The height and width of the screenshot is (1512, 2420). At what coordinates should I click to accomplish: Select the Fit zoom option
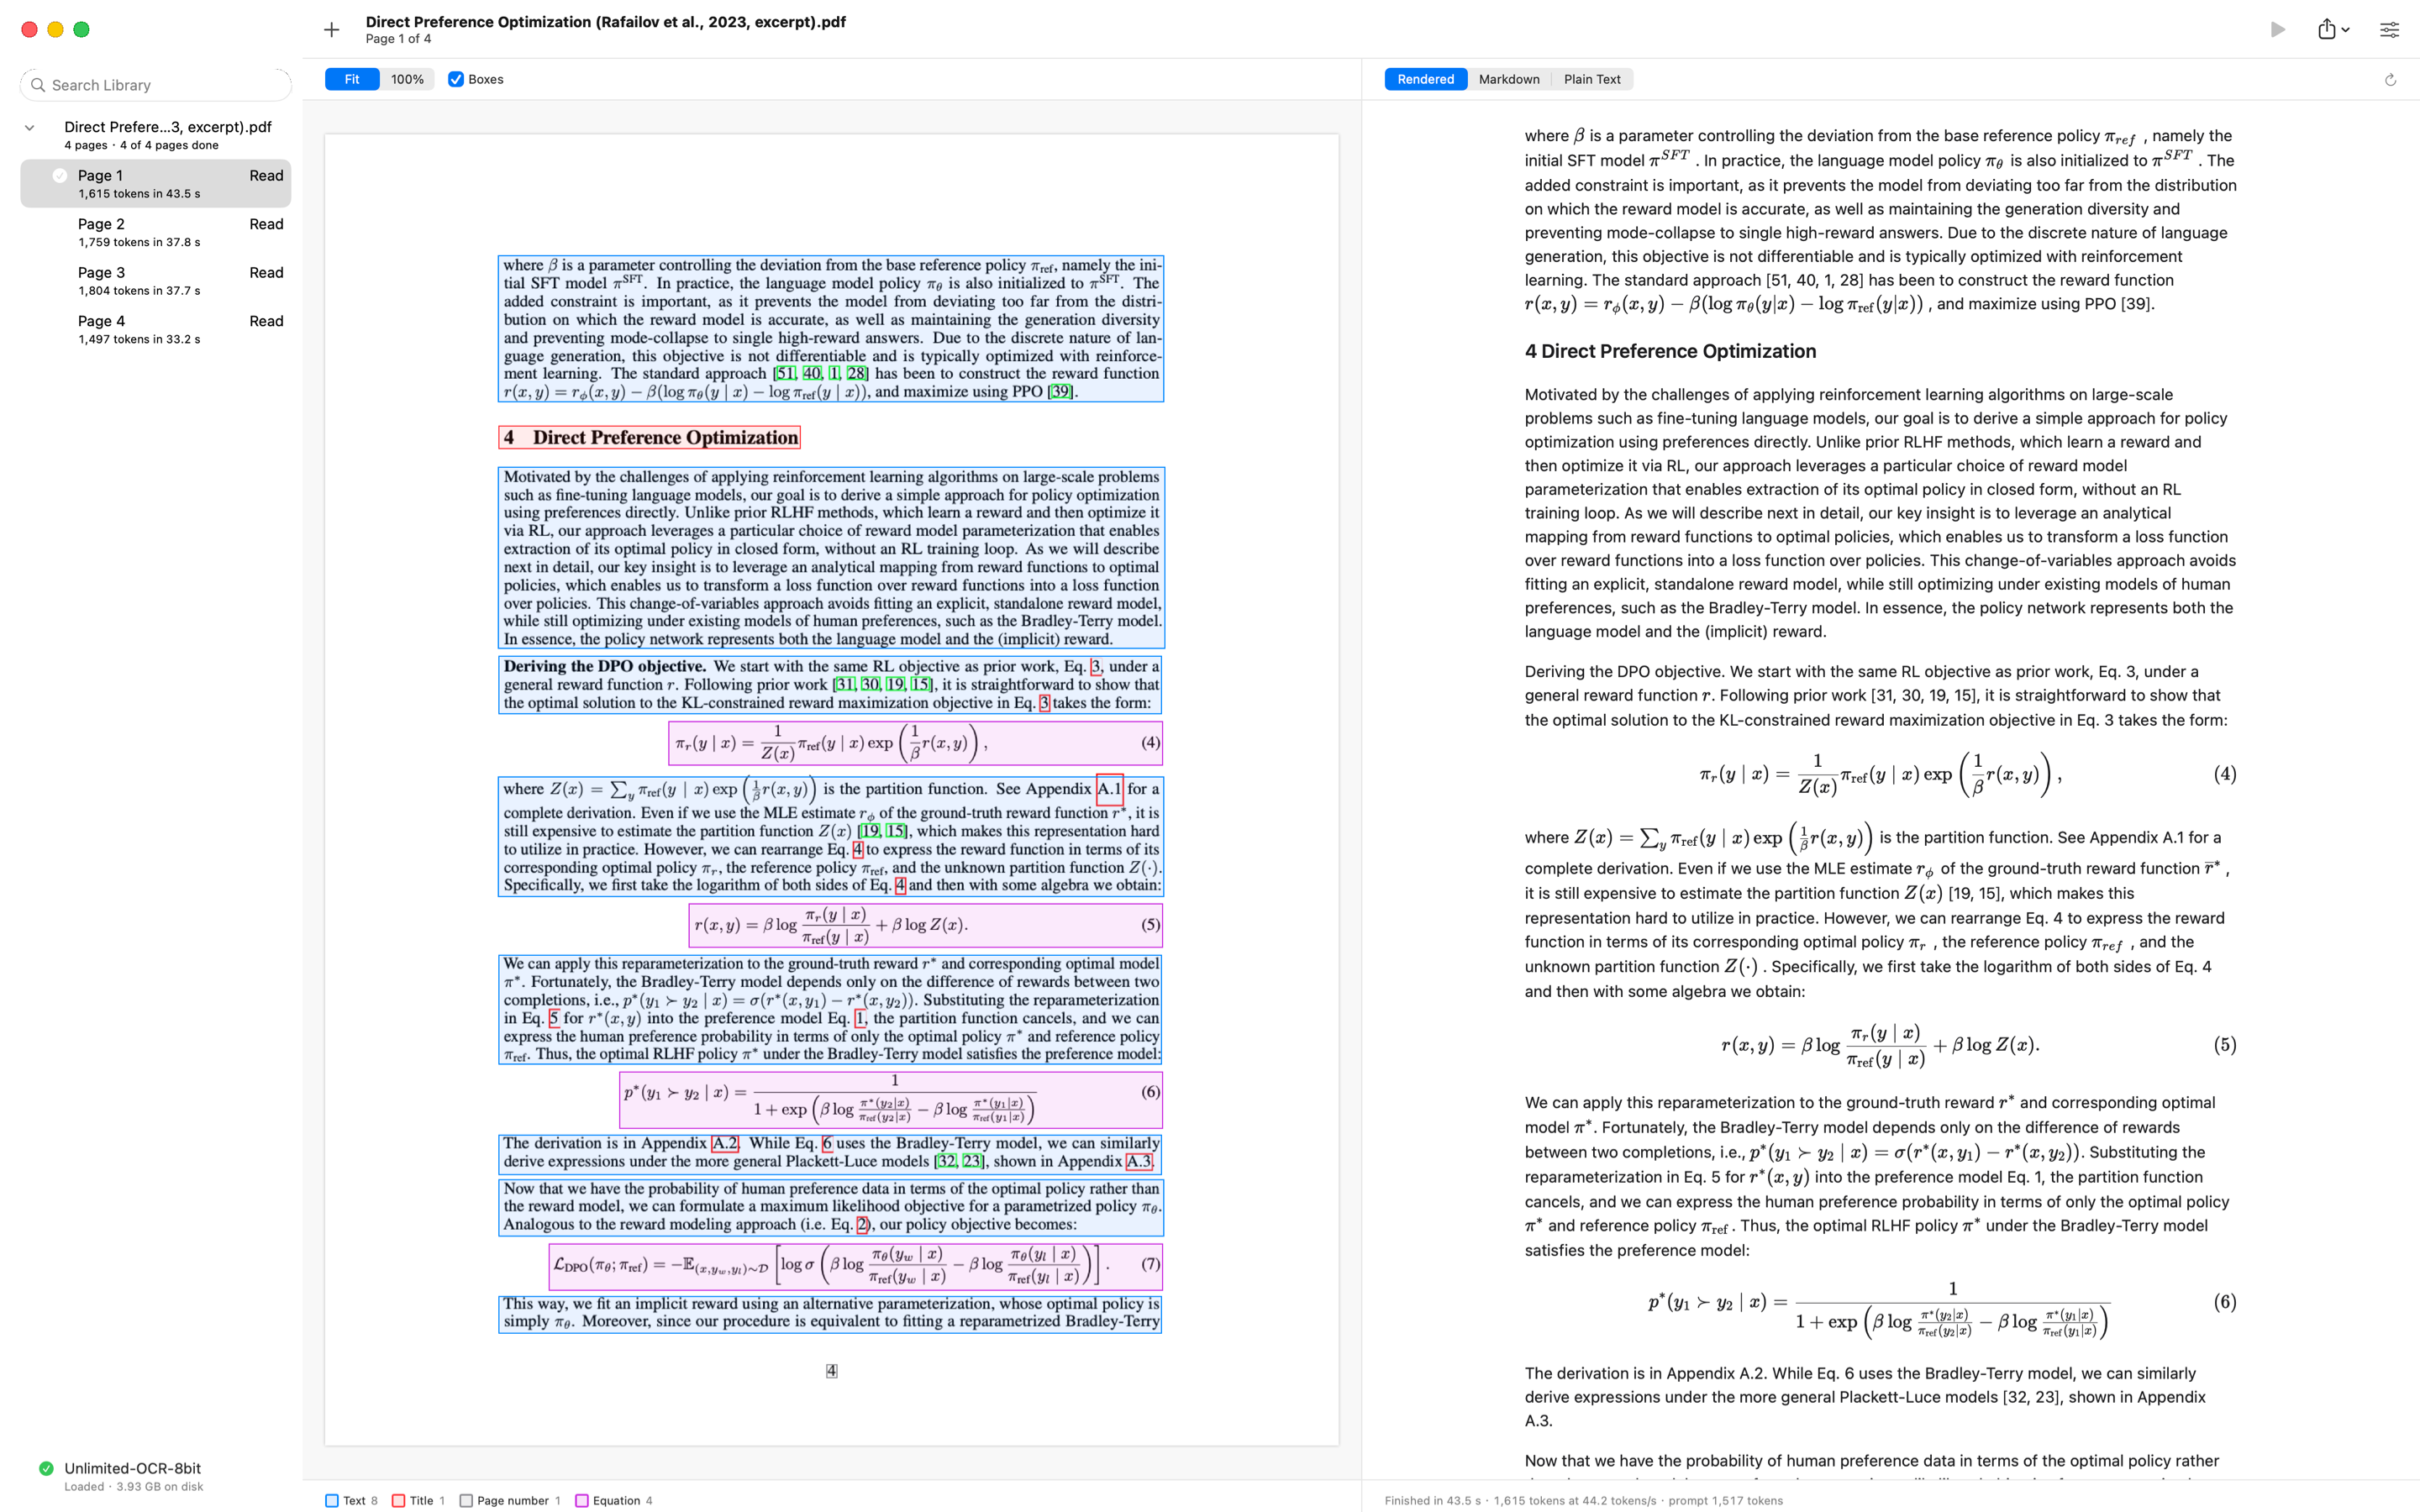pyautogui.click(x=352, y=79)
